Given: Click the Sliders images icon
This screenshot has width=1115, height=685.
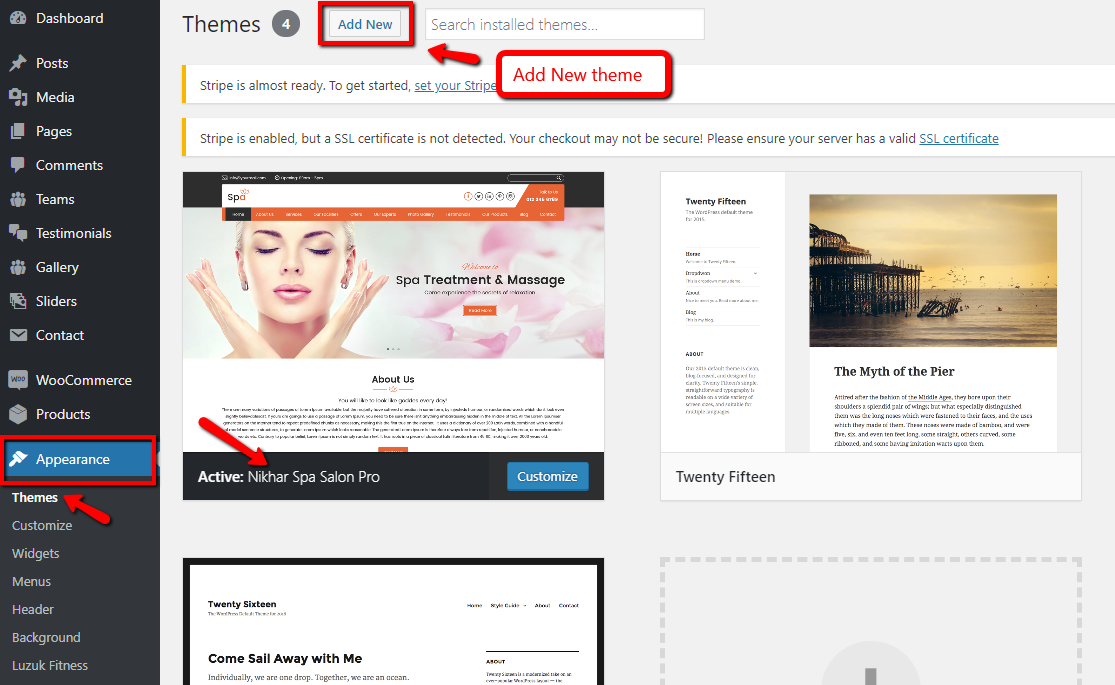Looking at the screenshot, I should pyautogui.click(x=18, y=302).
